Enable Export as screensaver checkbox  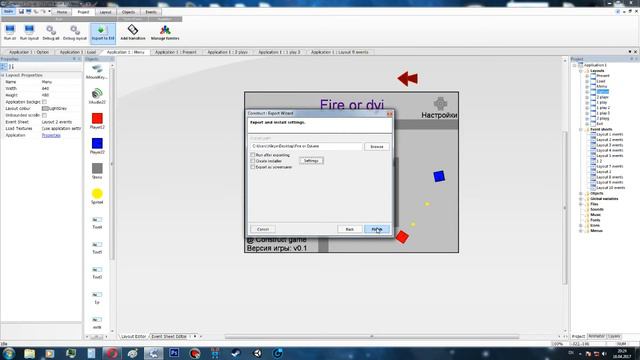(x=253, y=167)
